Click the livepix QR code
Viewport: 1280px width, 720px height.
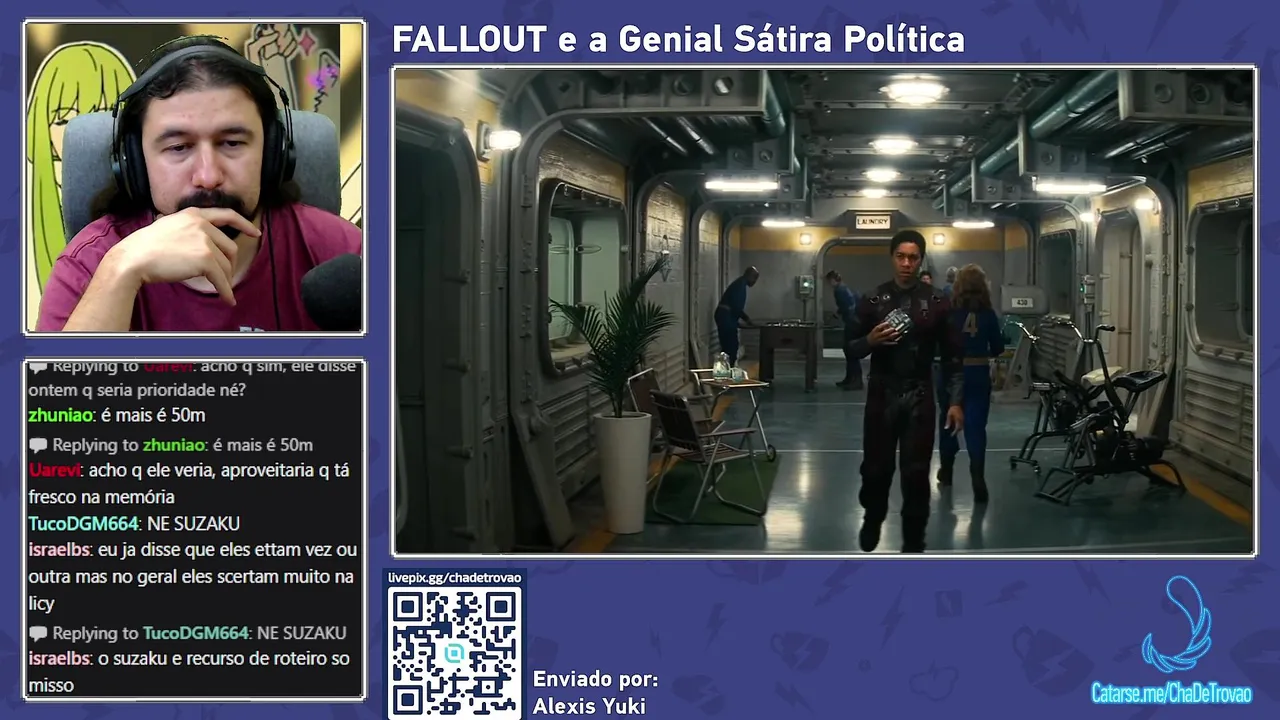[x=455, y=653]
